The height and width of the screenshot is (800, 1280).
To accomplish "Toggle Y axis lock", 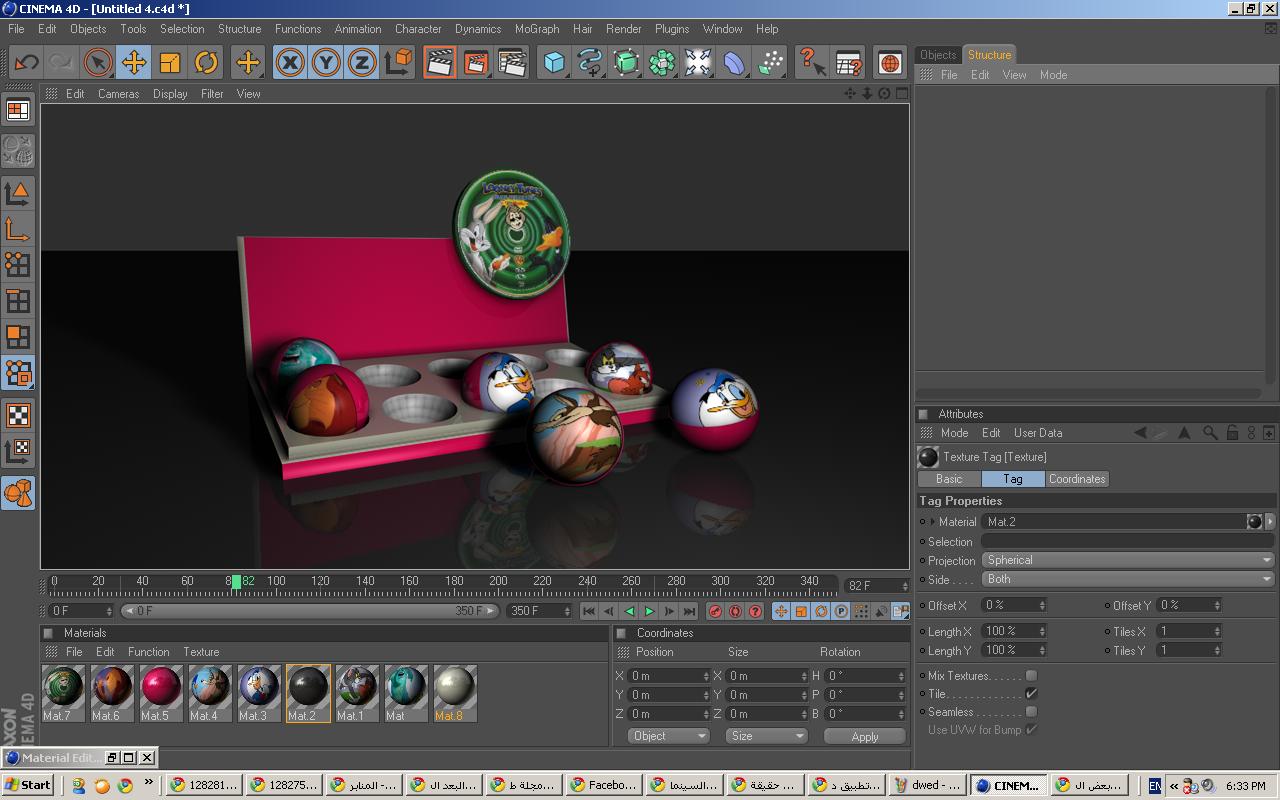I will pos(326,63).
